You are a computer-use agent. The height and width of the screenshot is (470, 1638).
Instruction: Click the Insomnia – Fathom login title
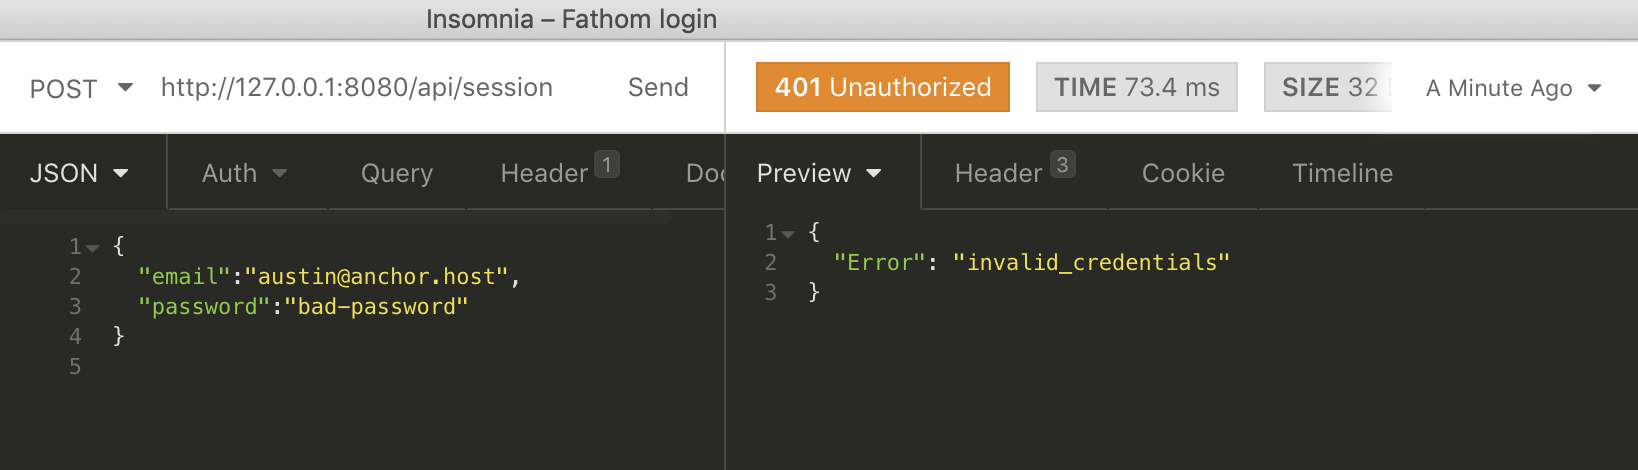coord(571,19)
